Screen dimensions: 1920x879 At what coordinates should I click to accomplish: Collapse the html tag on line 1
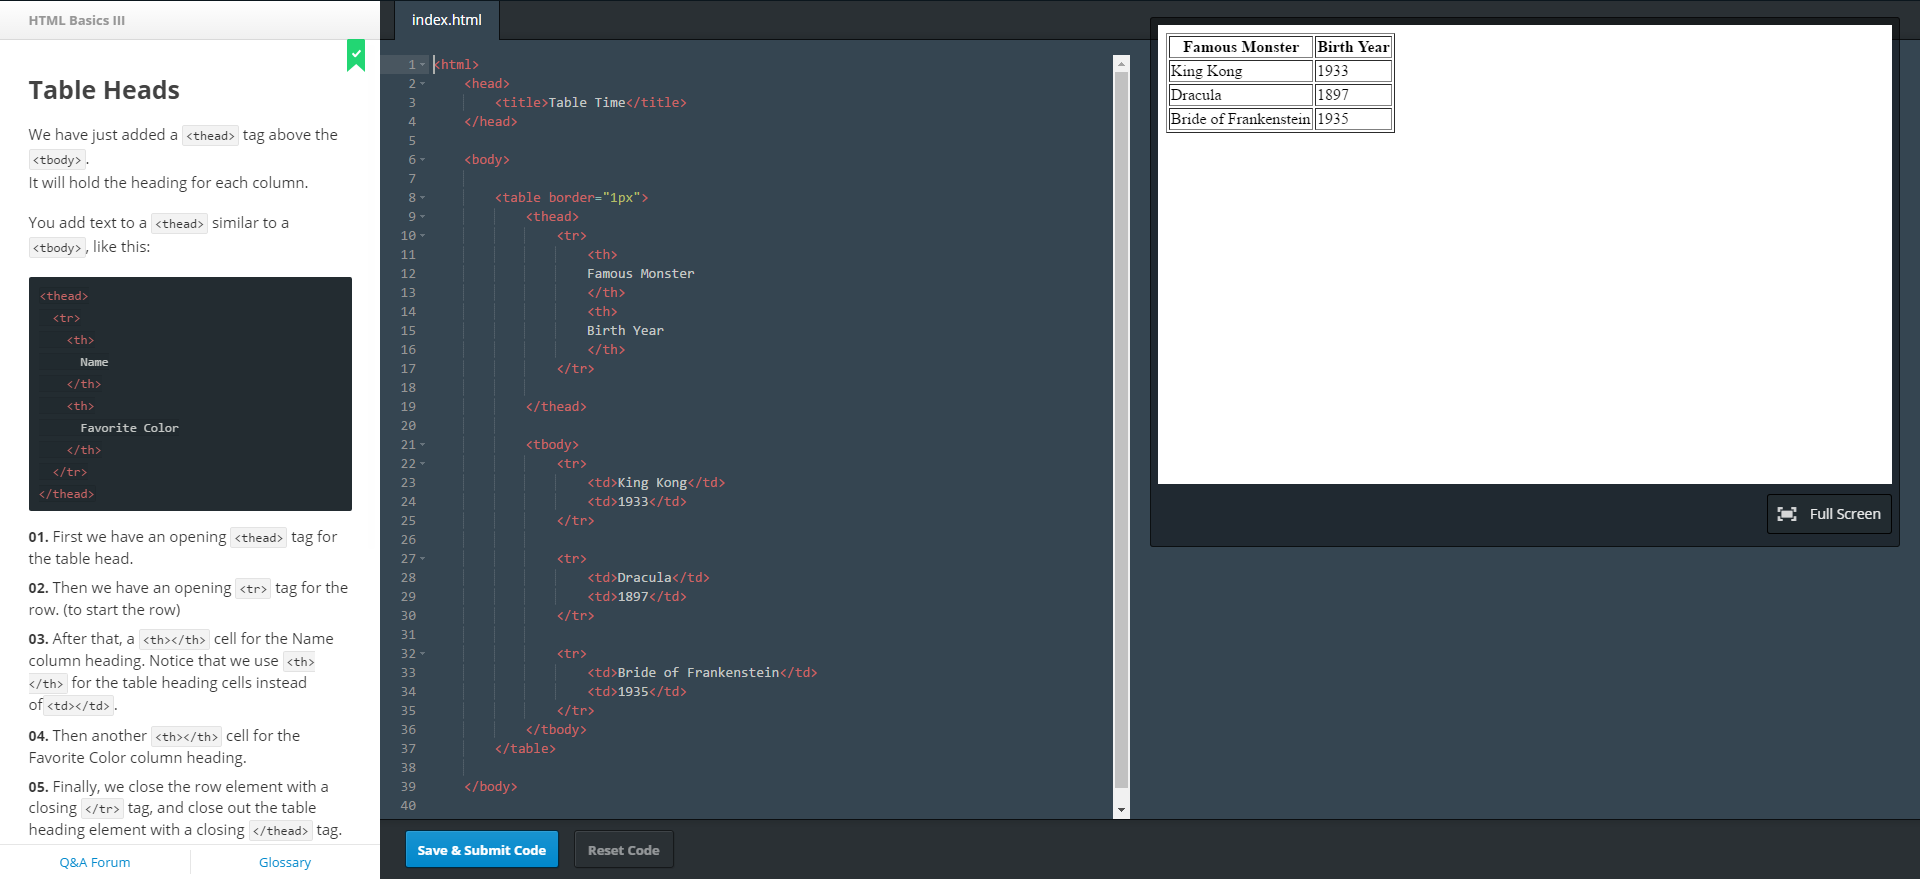[423, 65]
